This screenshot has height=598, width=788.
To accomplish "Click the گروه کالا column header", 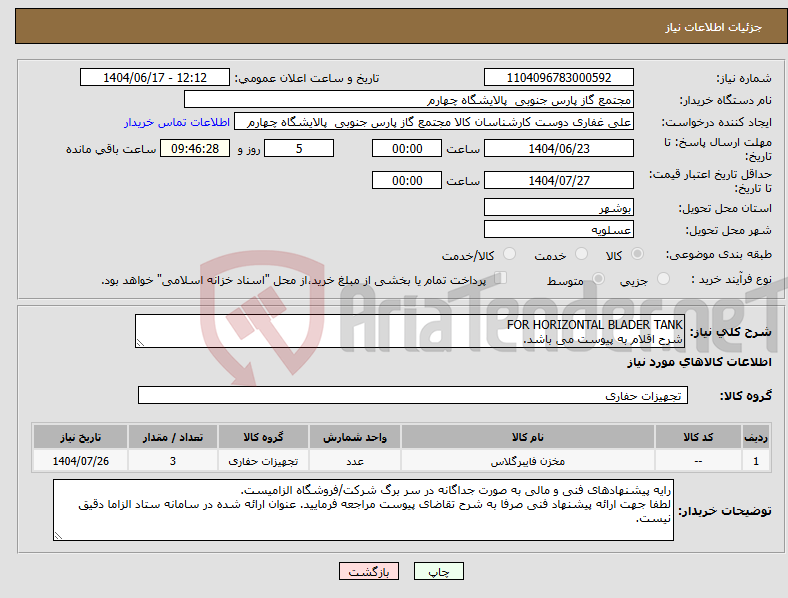I will tap(263, 437).
